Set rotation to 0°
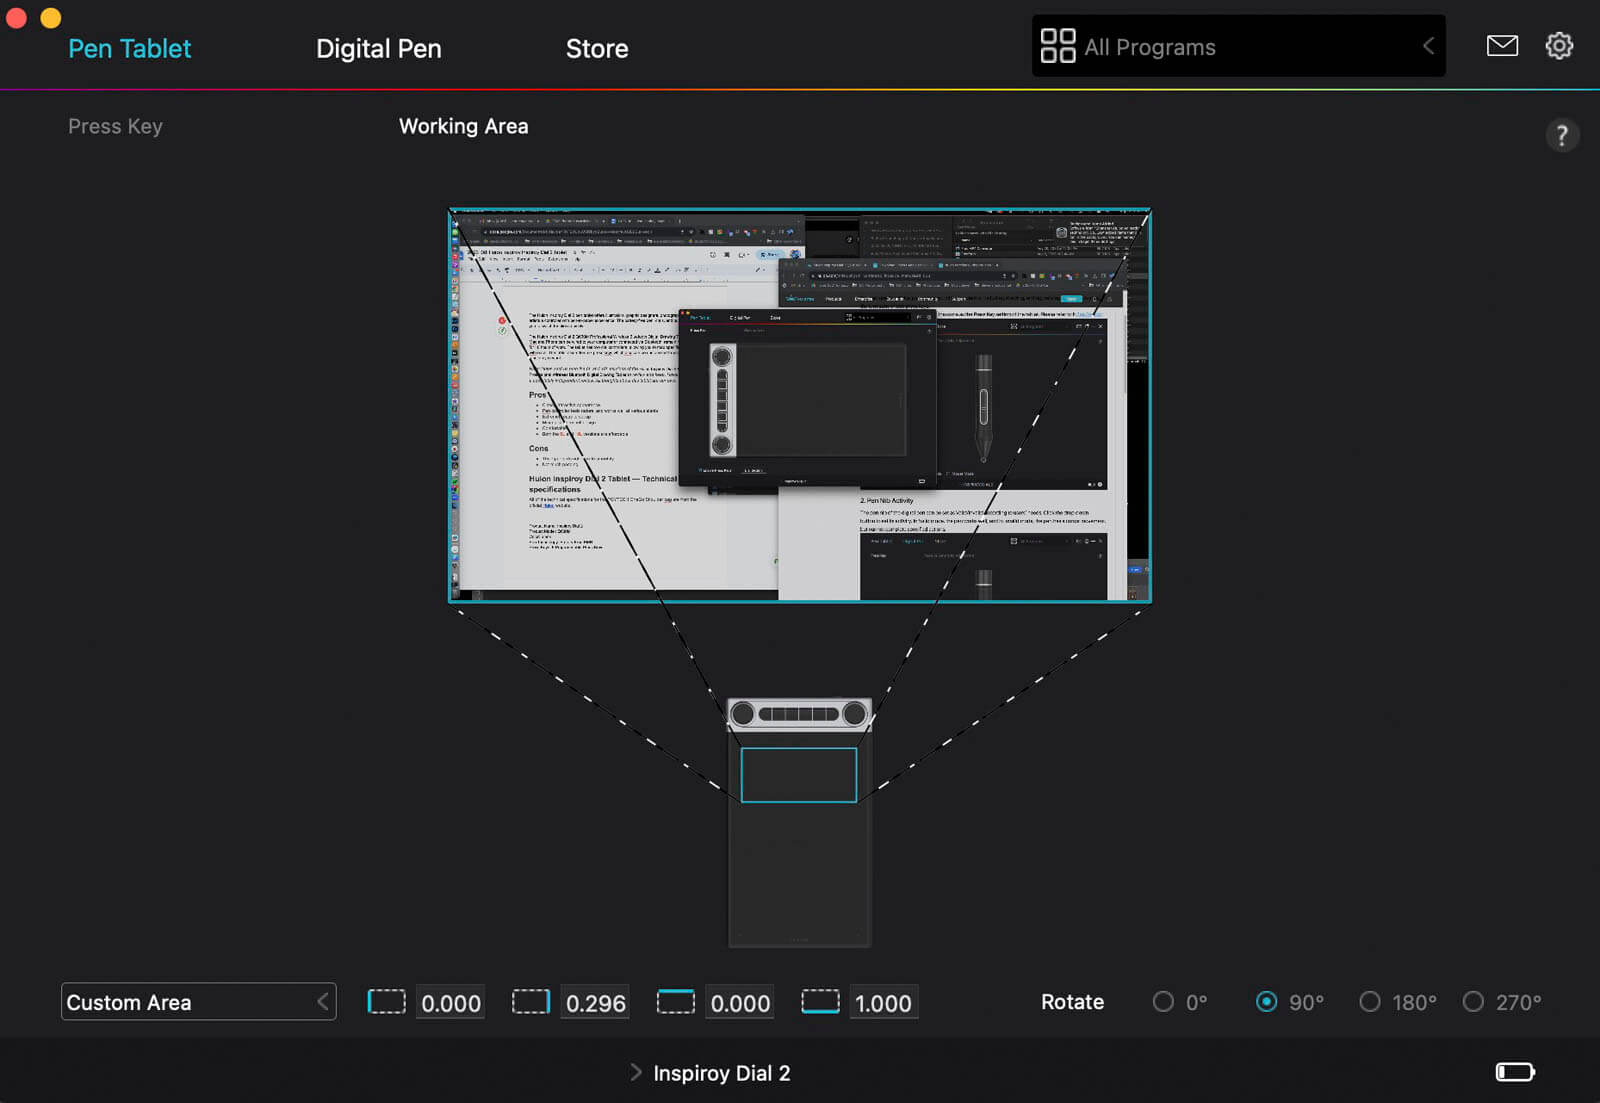Screen dimensions: 1600x1103 click(1163, 1002)
